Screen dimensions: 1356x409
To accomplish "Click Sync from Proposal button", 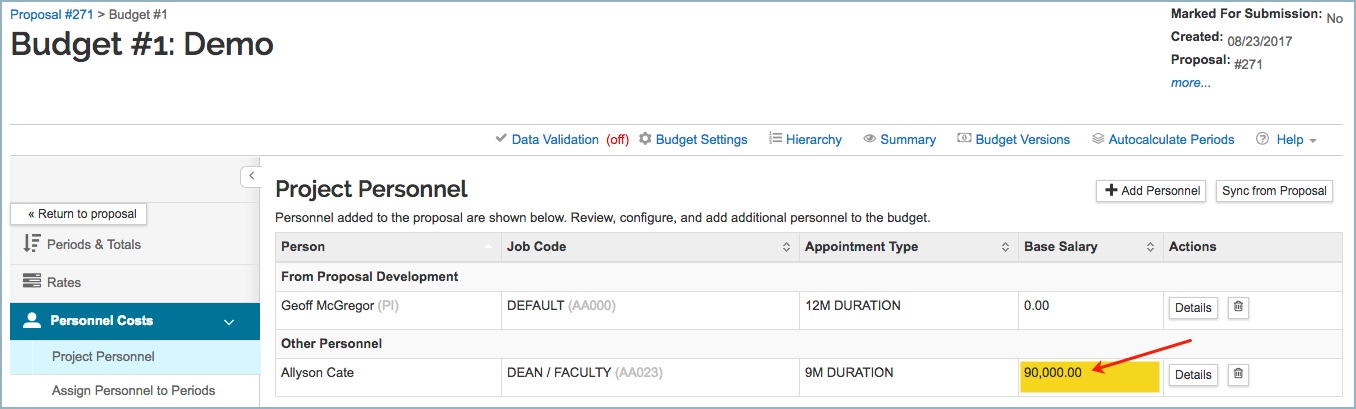I will click(x=1274, y=191).
